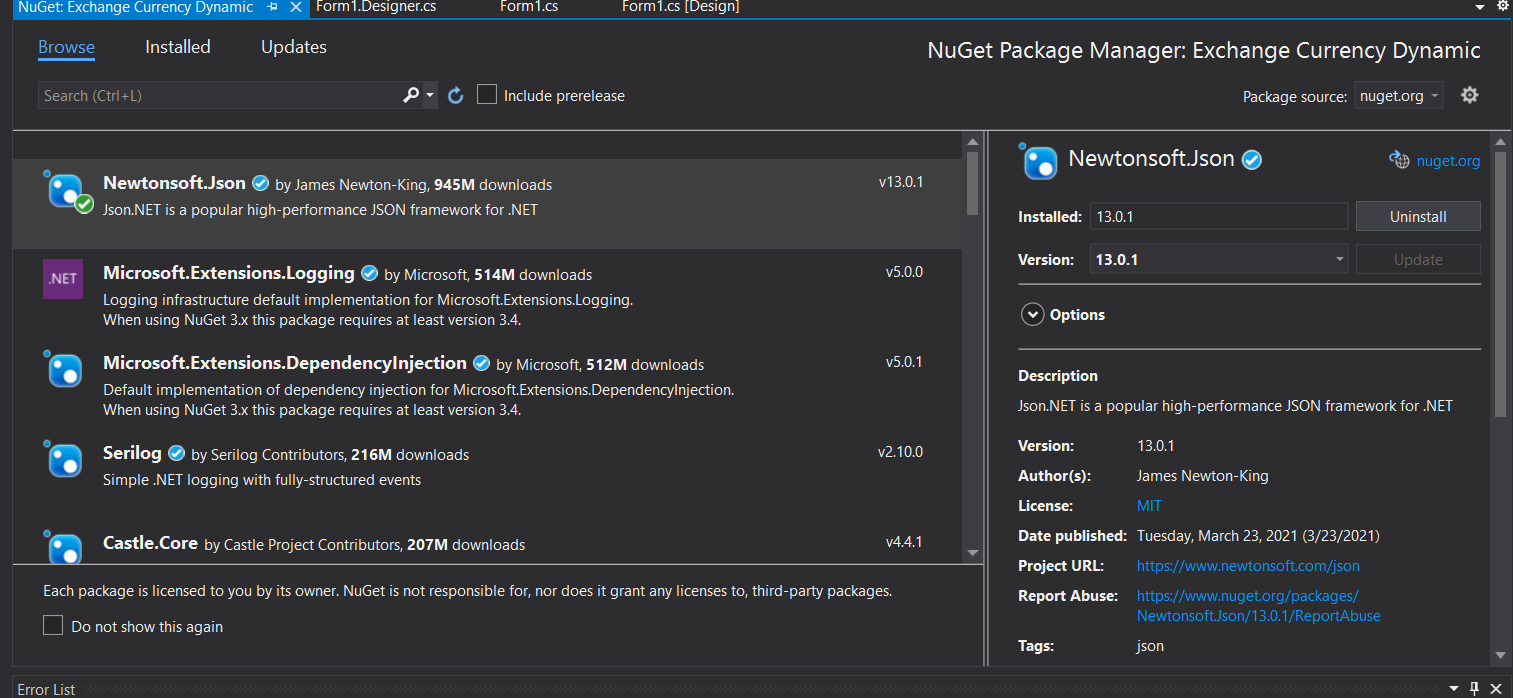
Task: Select the Newtonsoft.Json package row
Action: point(487,204)
